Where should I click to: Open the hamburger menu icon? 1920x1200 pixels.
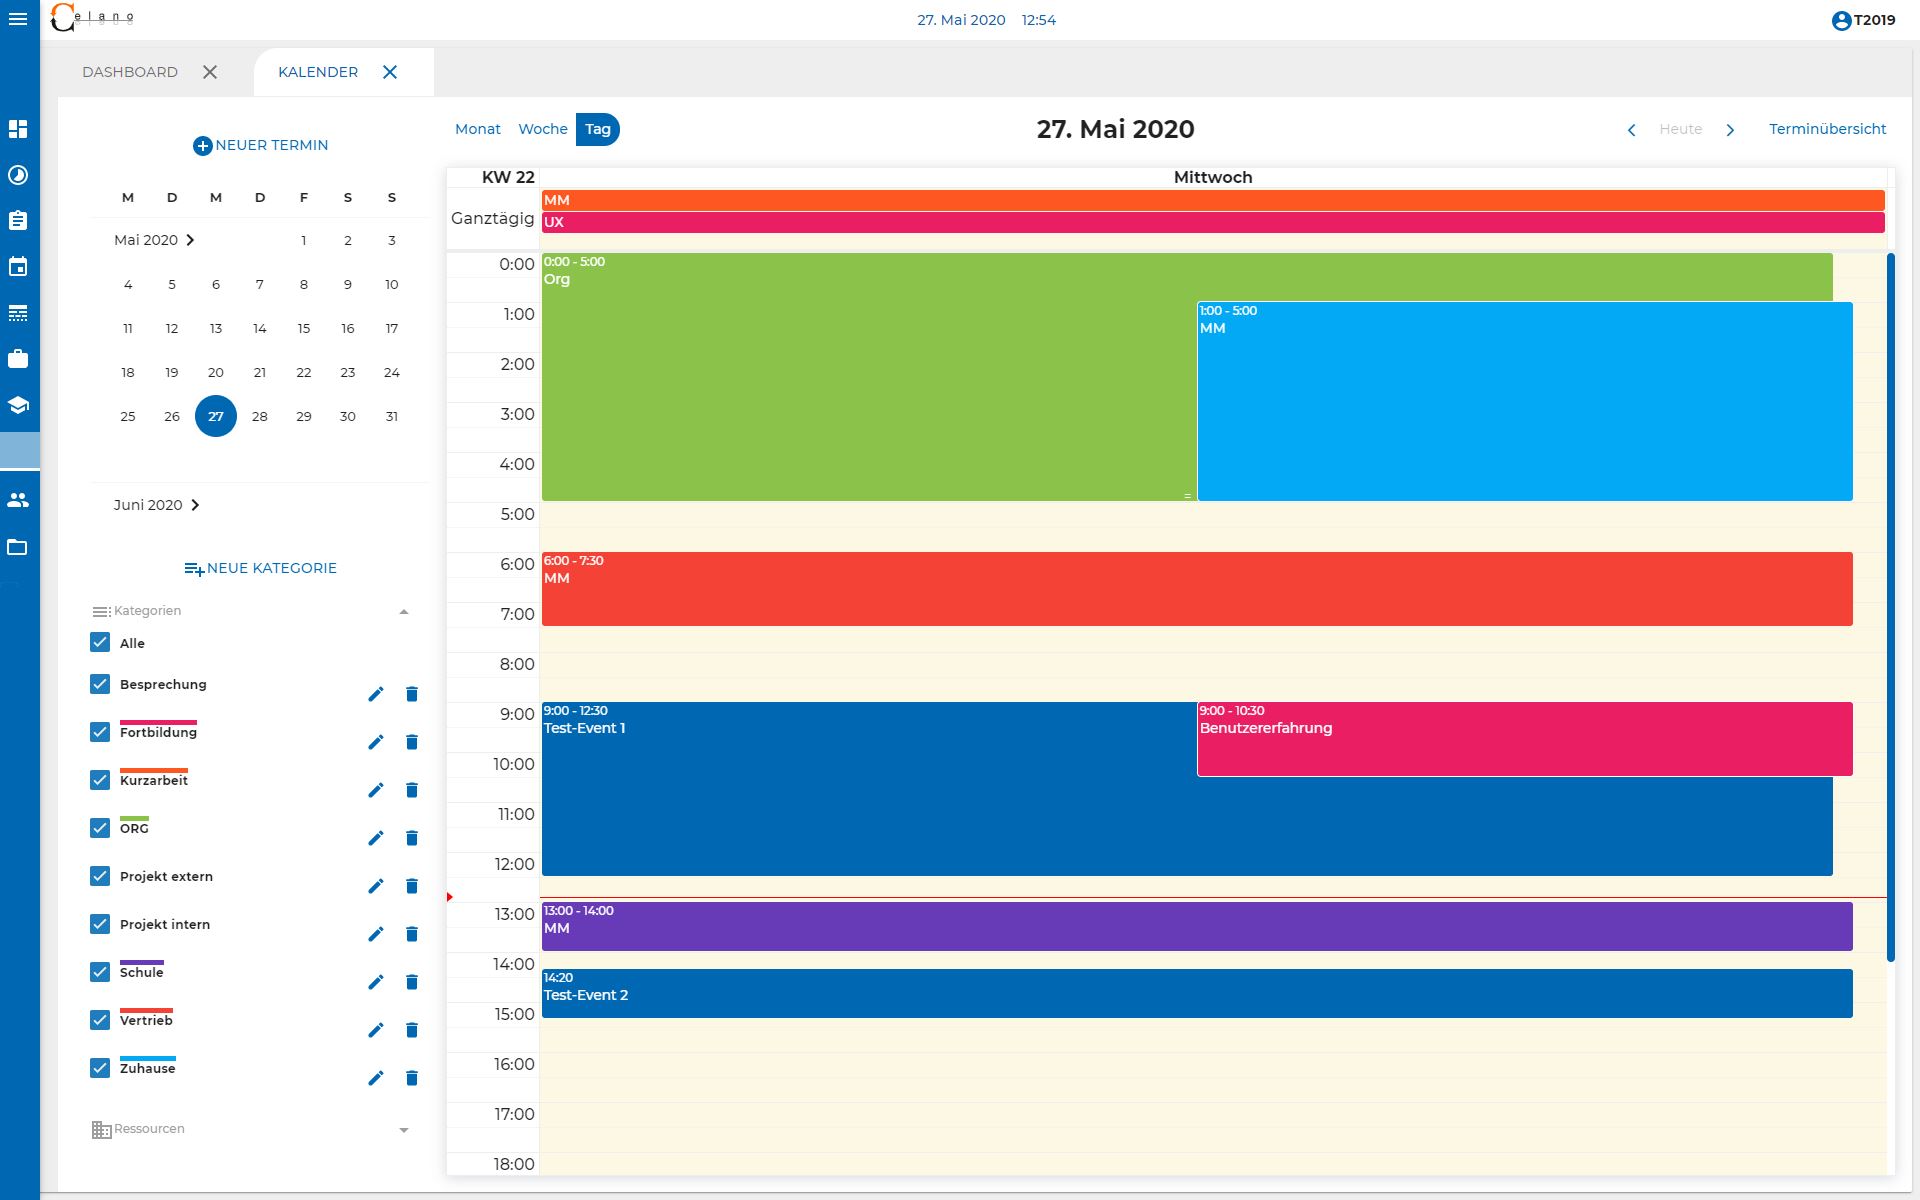coord(18,19)
